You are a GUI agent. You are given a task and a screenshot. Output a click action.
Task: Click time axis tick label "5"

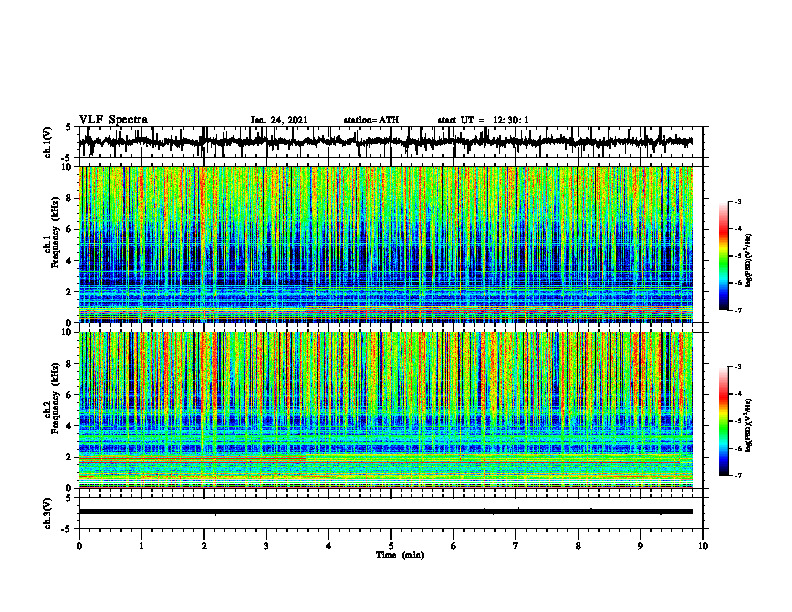(391, 546)
